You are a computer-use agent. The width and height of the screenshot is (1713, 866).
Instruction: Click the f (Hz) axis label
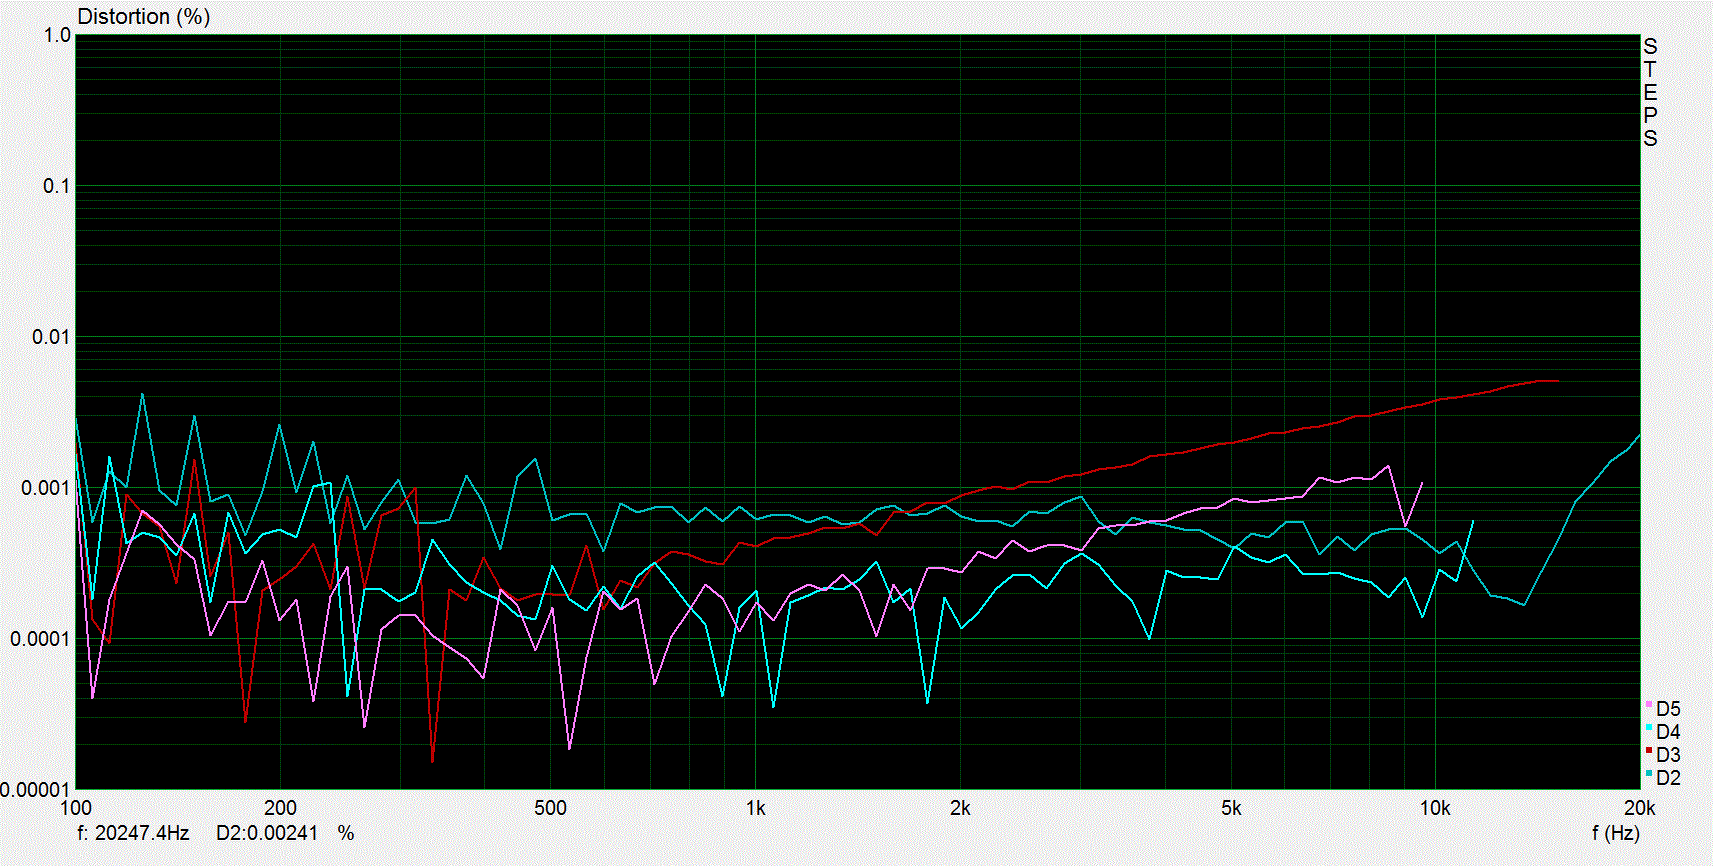[1615, 833]
